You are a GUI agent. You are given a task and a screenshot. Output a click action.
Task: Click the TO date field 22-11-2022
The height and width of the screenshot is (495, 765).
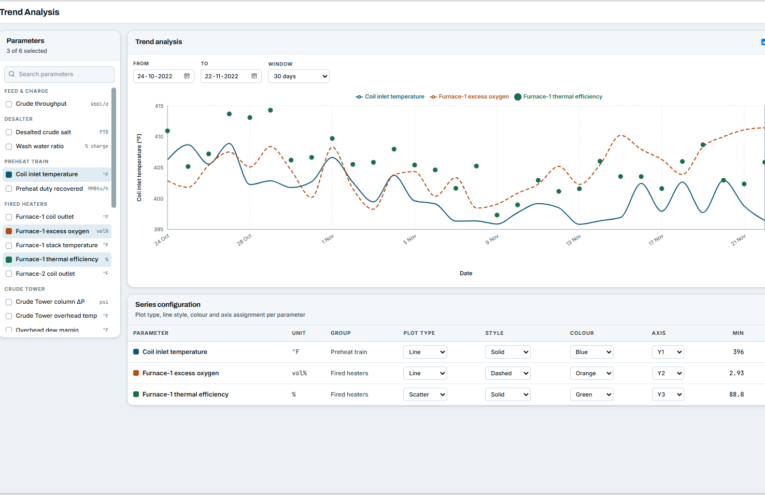coord(231,76)
